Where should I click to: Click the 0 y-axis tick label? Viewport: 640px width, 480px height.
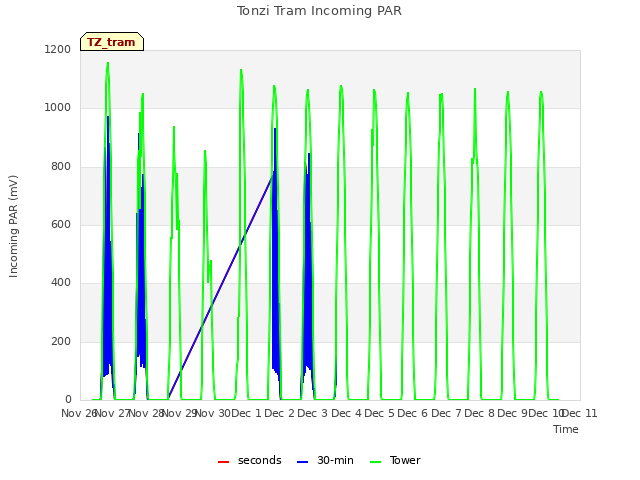[68, 399]
